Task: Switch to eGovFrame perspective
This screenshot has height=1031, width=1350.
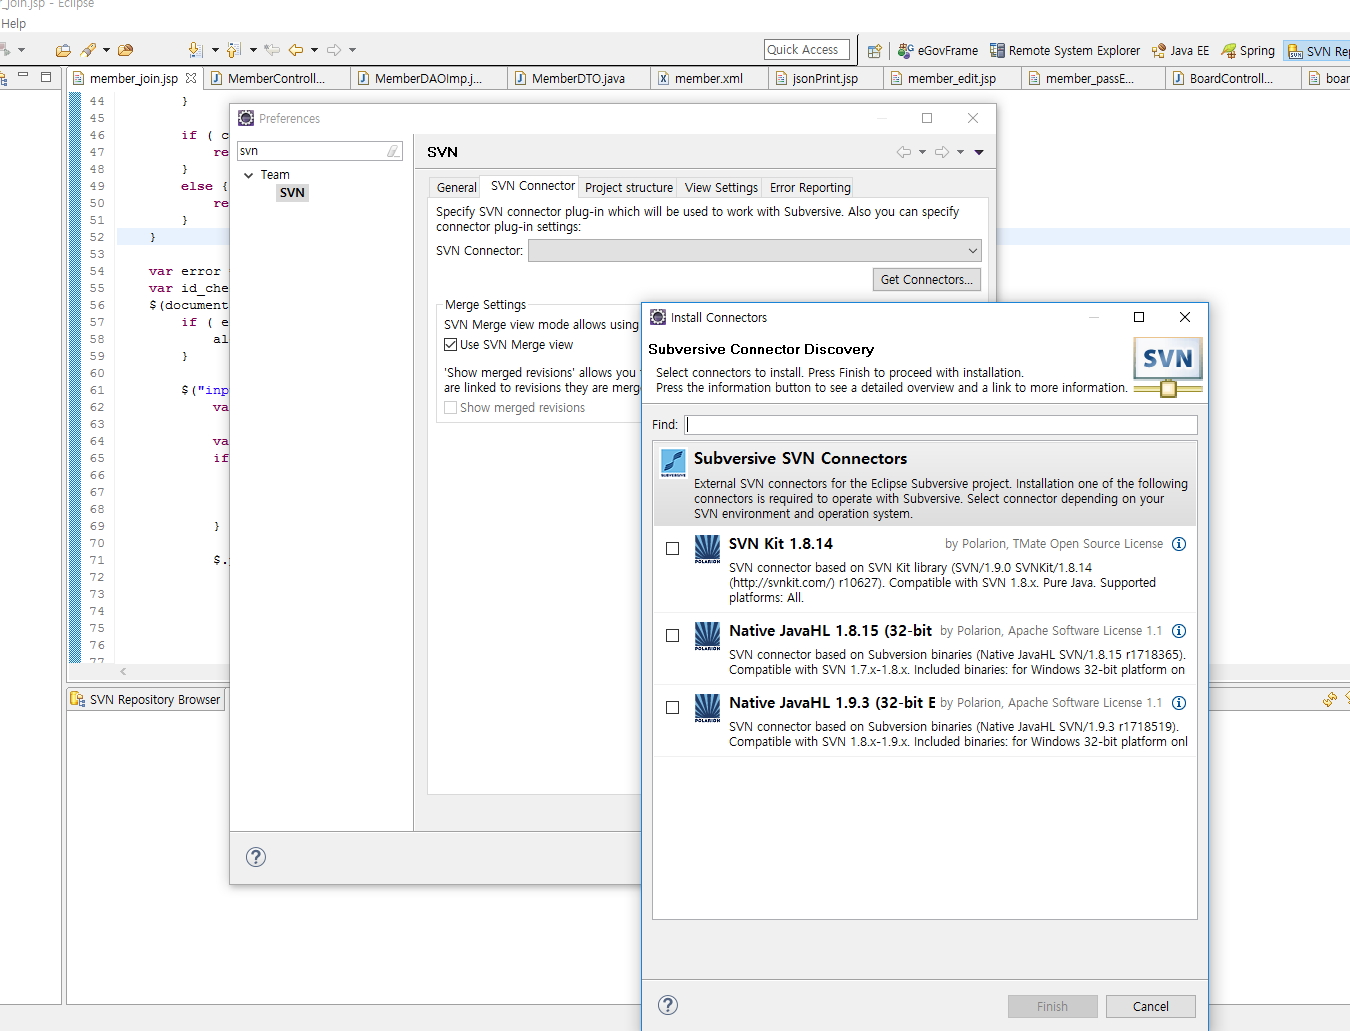Action: 938,50
